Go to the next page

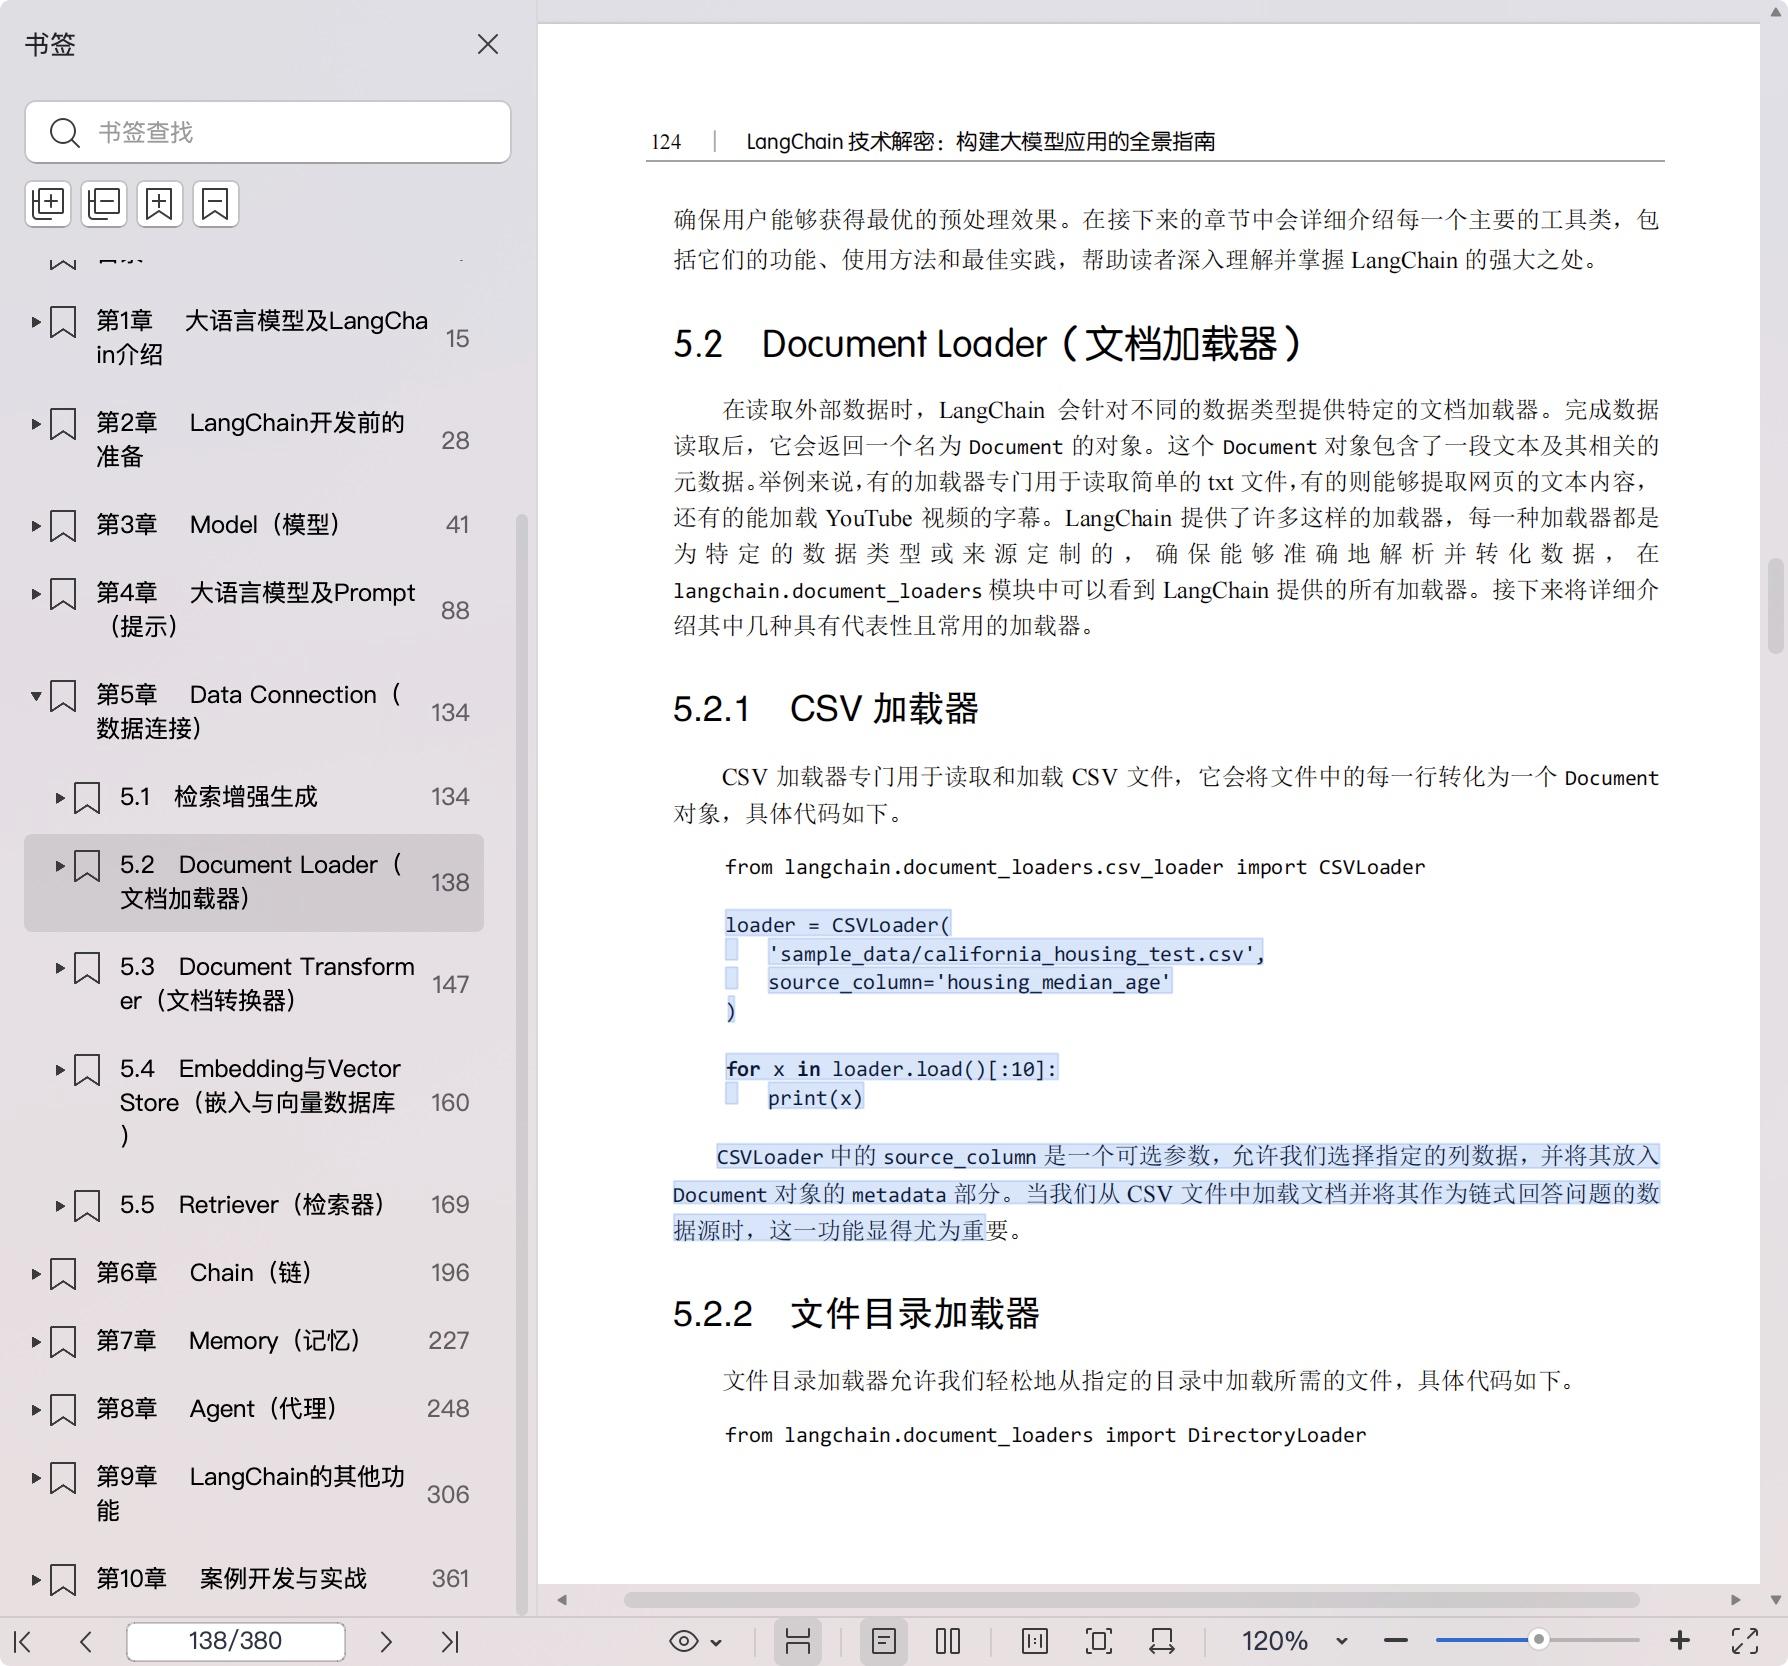click(386, 1641)
